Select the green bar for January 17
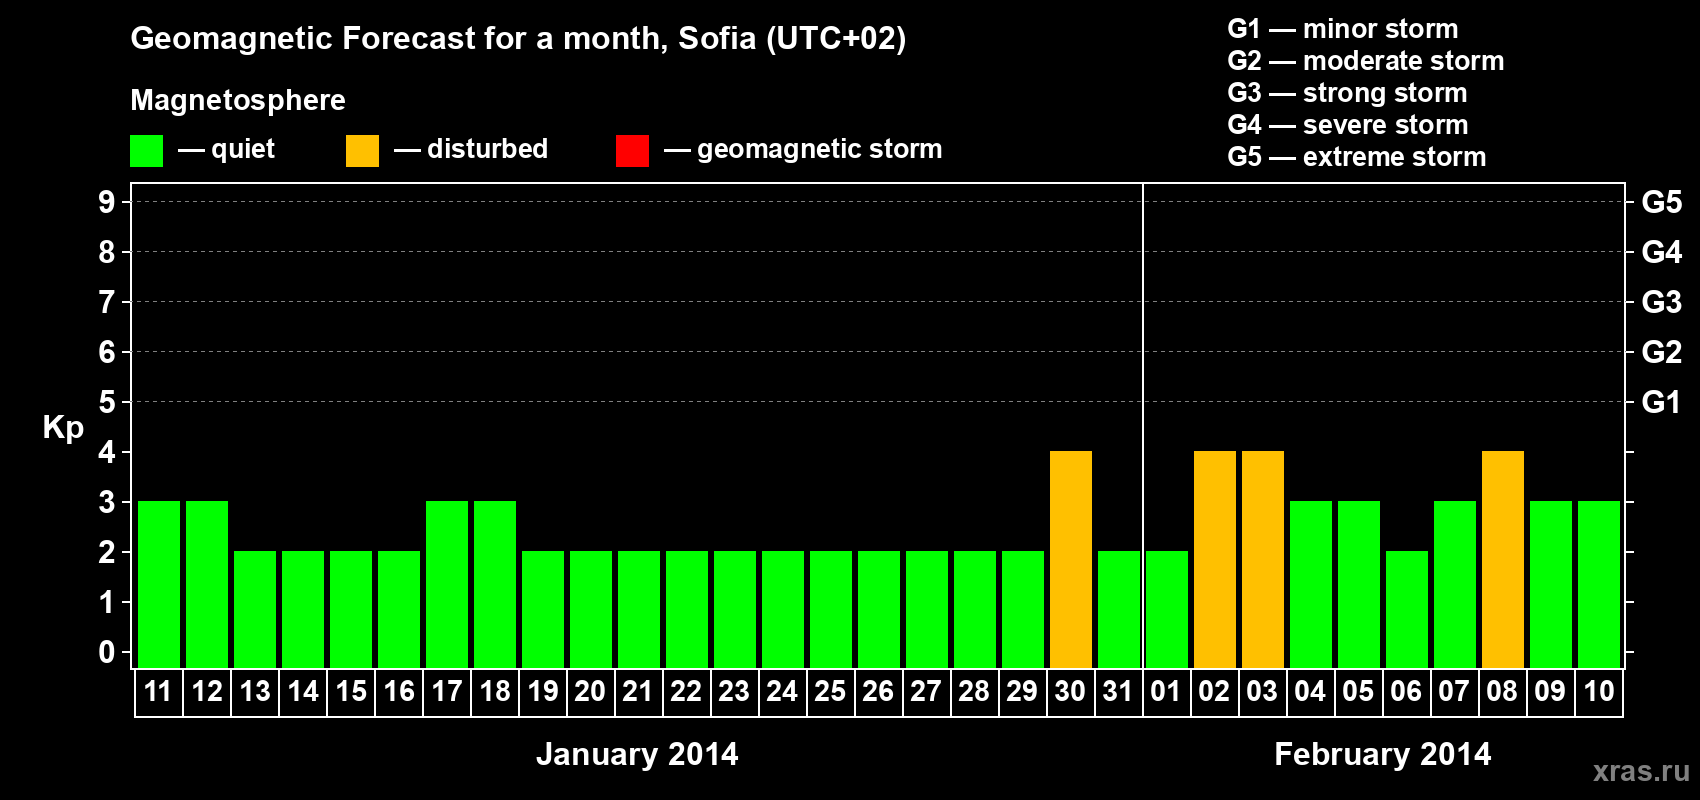The image size is (1700, 800). point(447,584)
